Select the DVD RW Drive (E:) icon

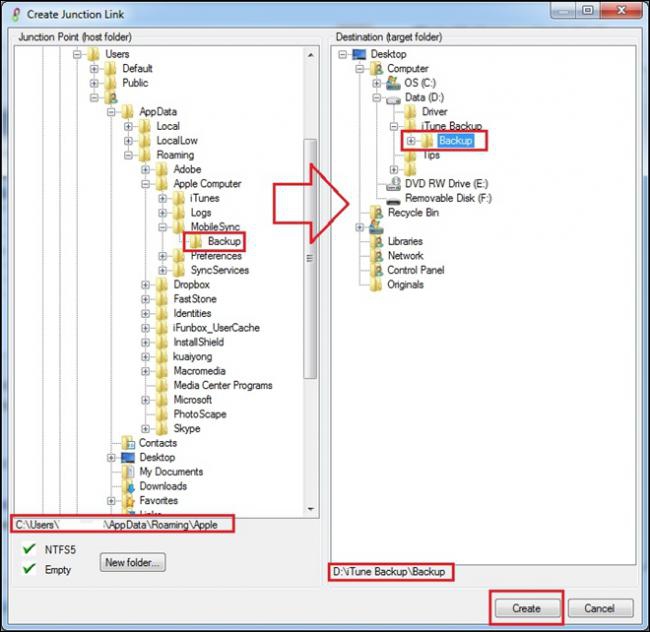coord(393,184)
